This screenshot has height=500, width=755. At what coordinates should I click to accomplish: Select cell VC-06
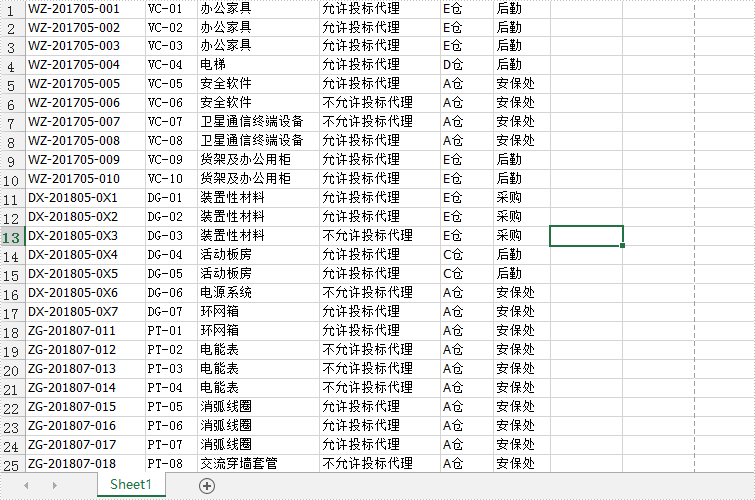[x=171, y=103]
